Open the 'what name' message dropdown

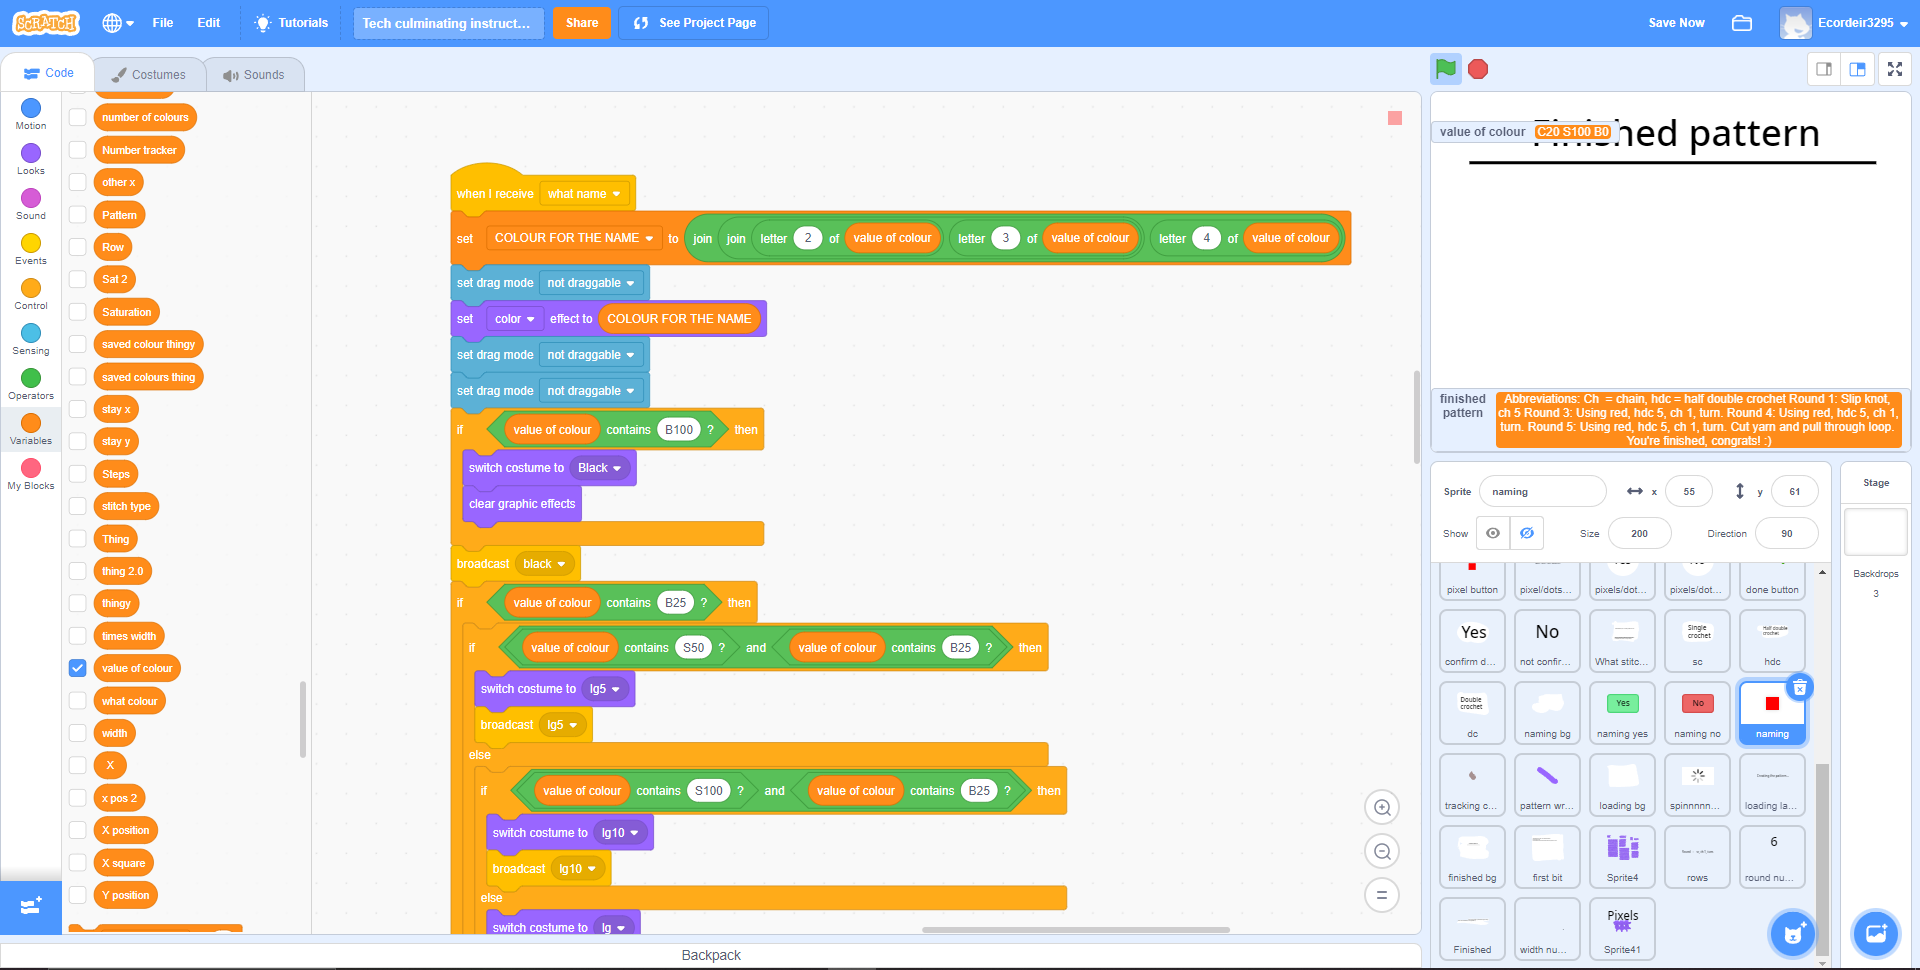click(585, 193)
